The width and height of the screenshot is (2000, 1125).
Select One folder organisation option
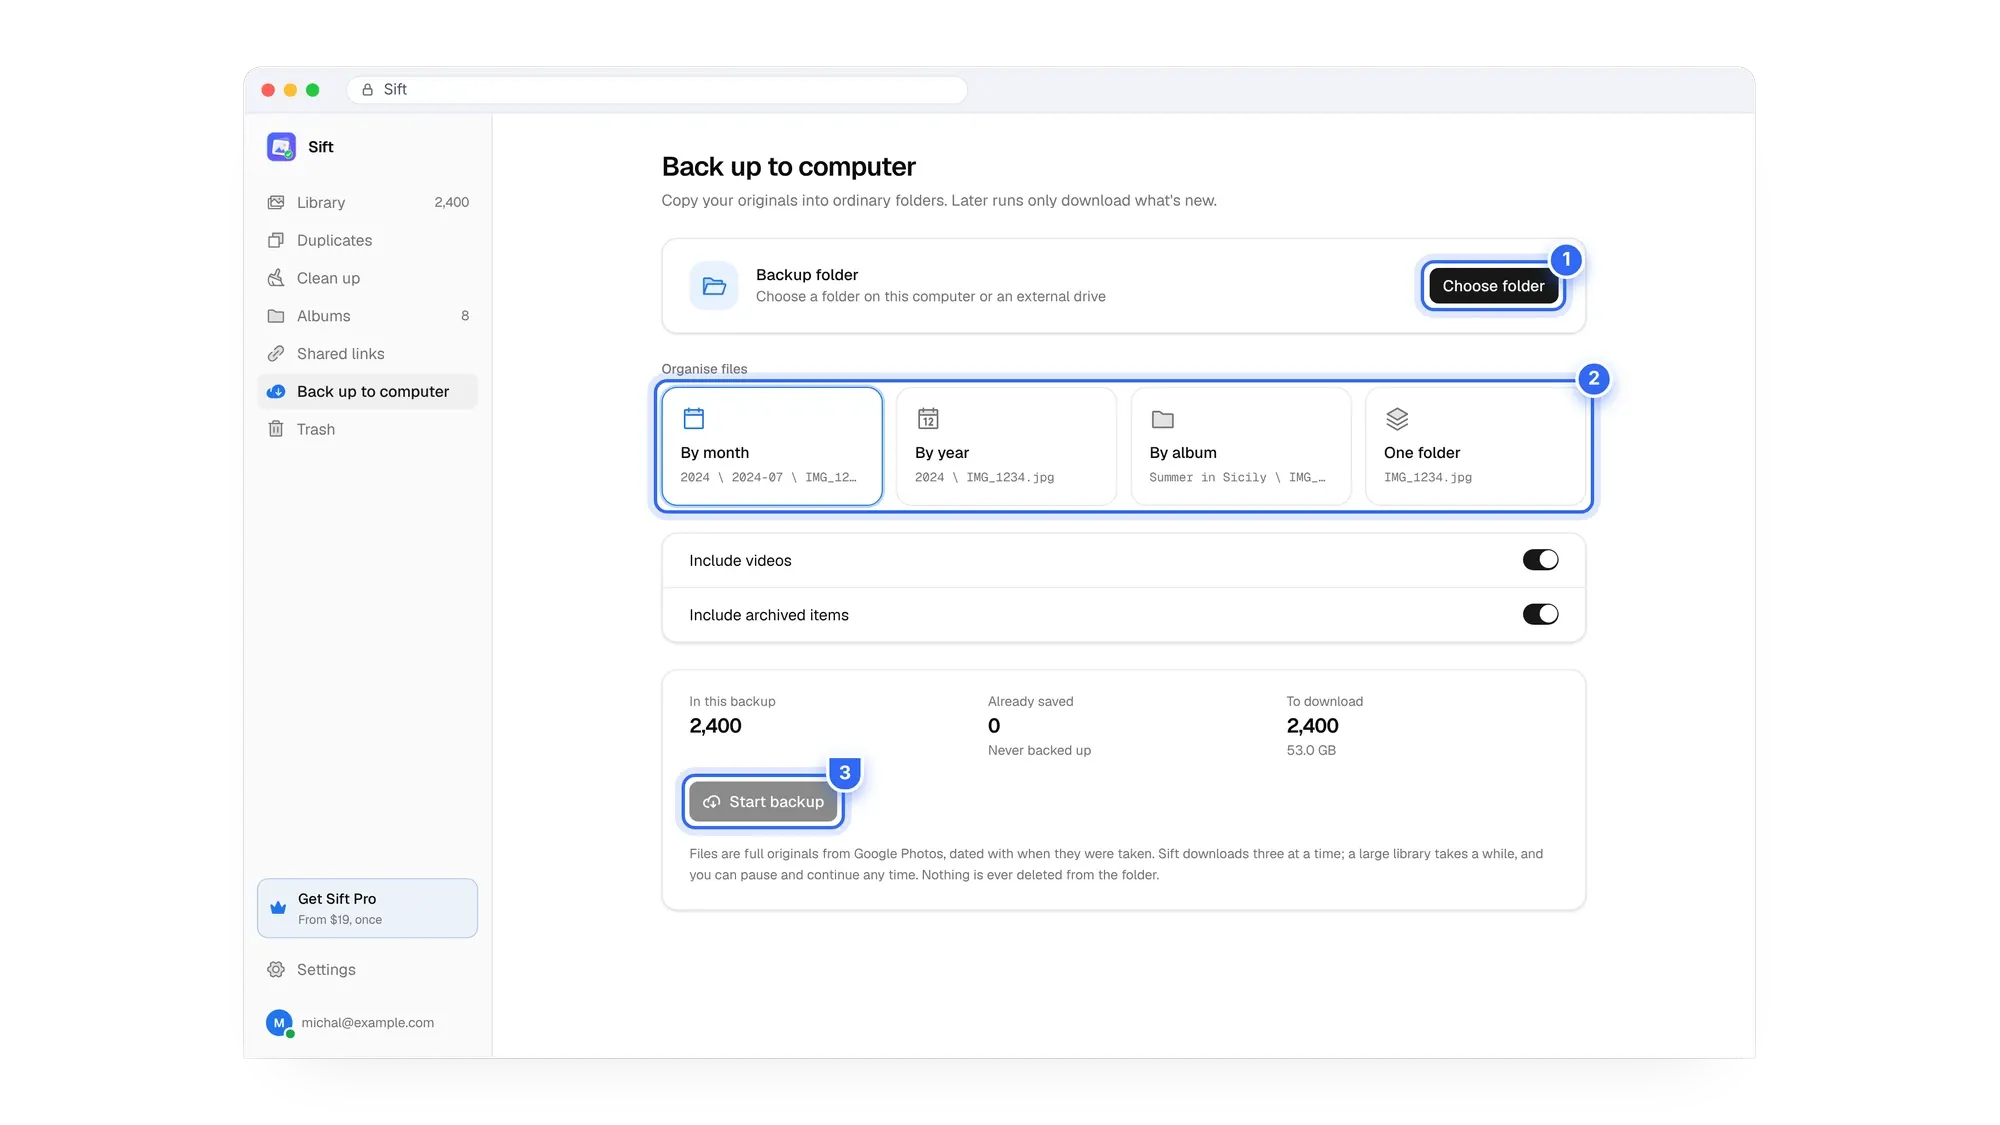pyautogui.click(x=1475, y=446)
